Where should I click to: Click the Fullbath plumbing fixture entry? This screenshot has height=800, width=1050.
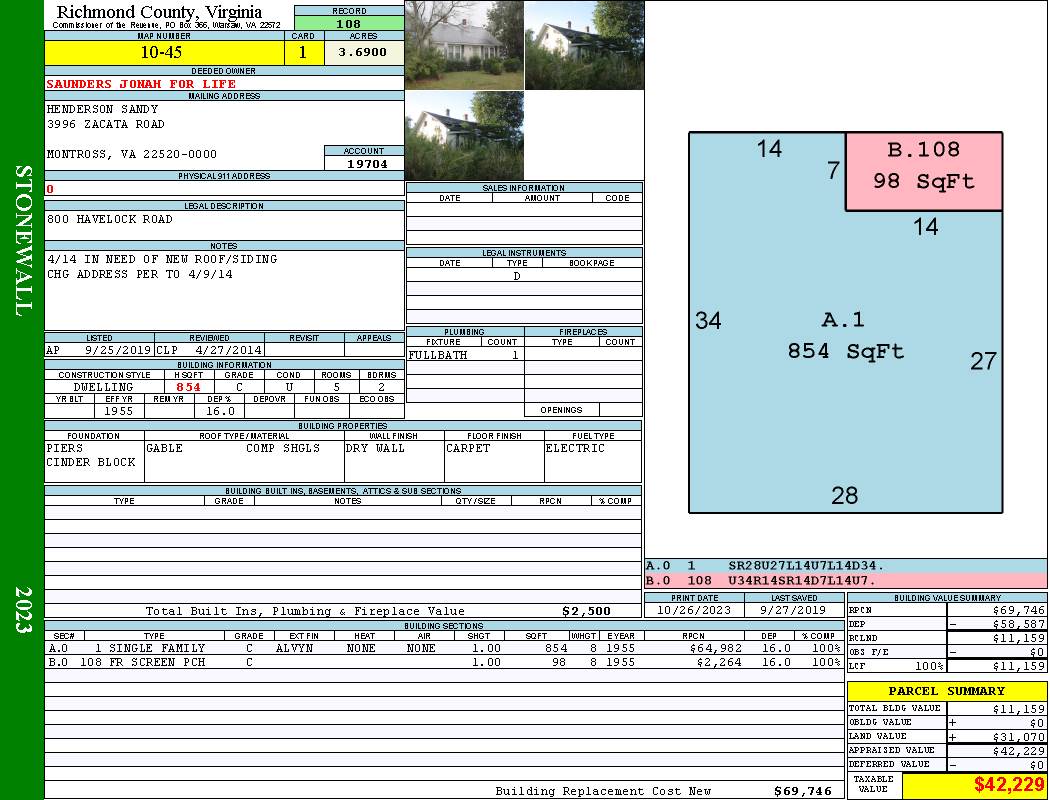(x=438, y=355)
